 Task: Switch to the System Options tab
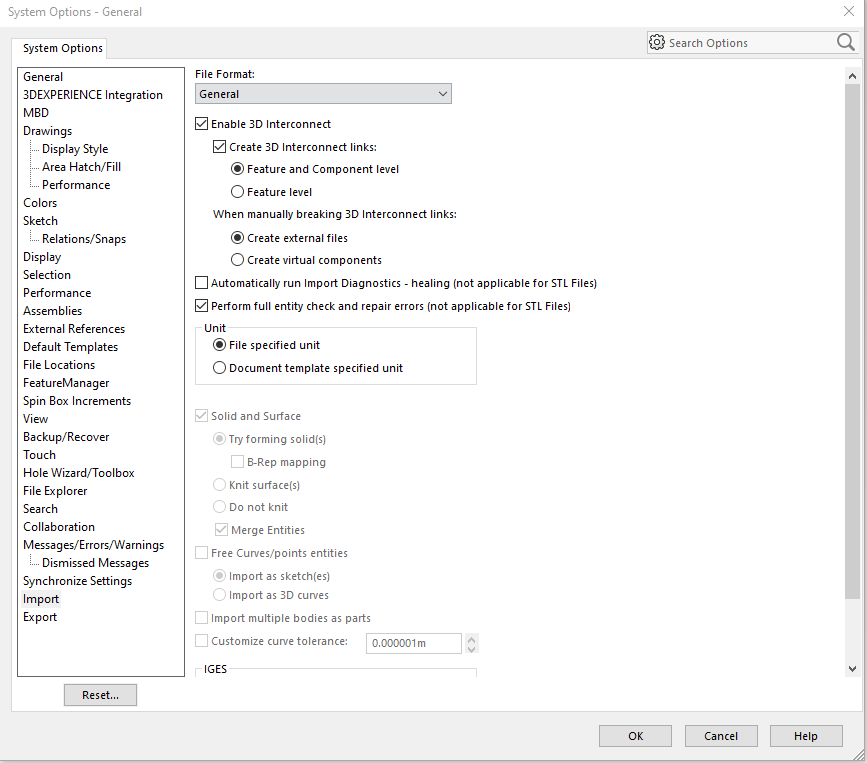click(63, 48)
